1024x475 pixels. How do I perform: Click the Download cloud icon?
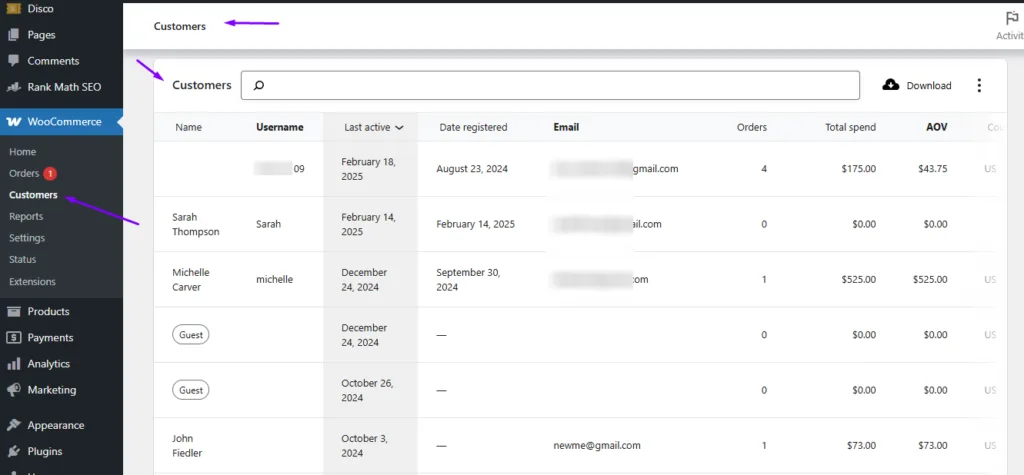(891, 85)
